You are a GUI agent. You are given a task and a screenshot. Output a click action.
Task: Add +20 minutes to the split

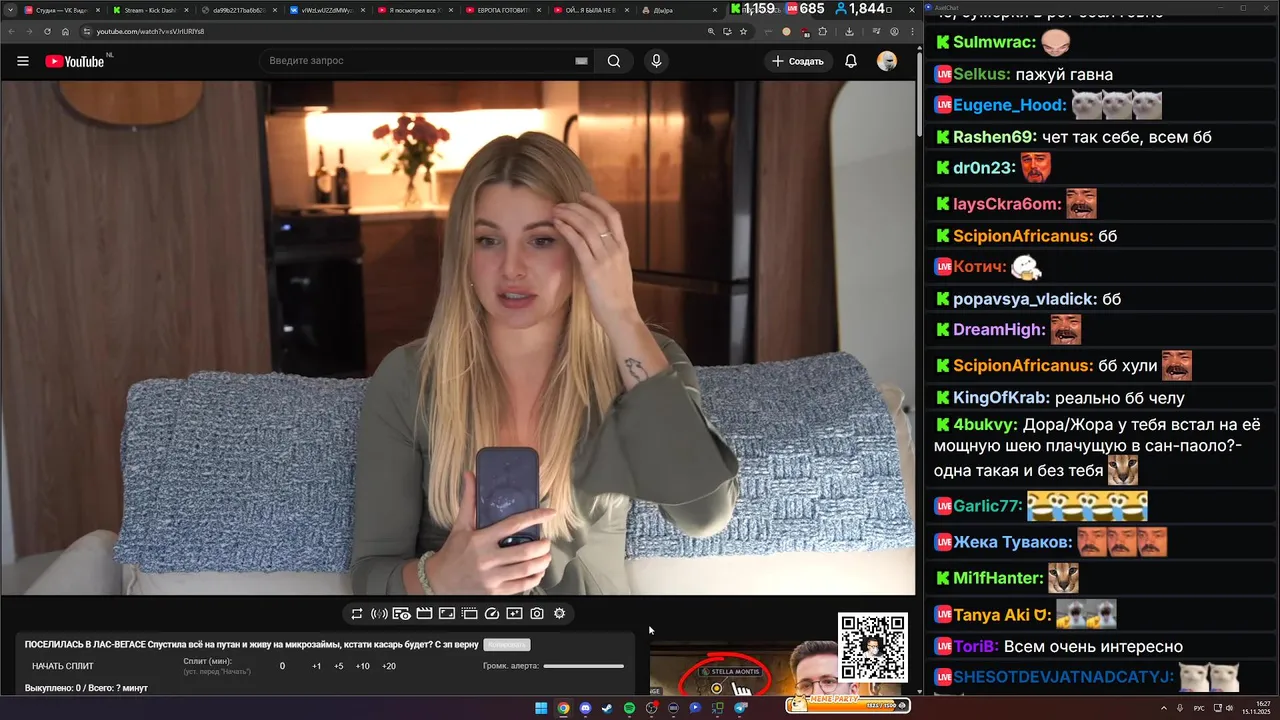(389, 666)
